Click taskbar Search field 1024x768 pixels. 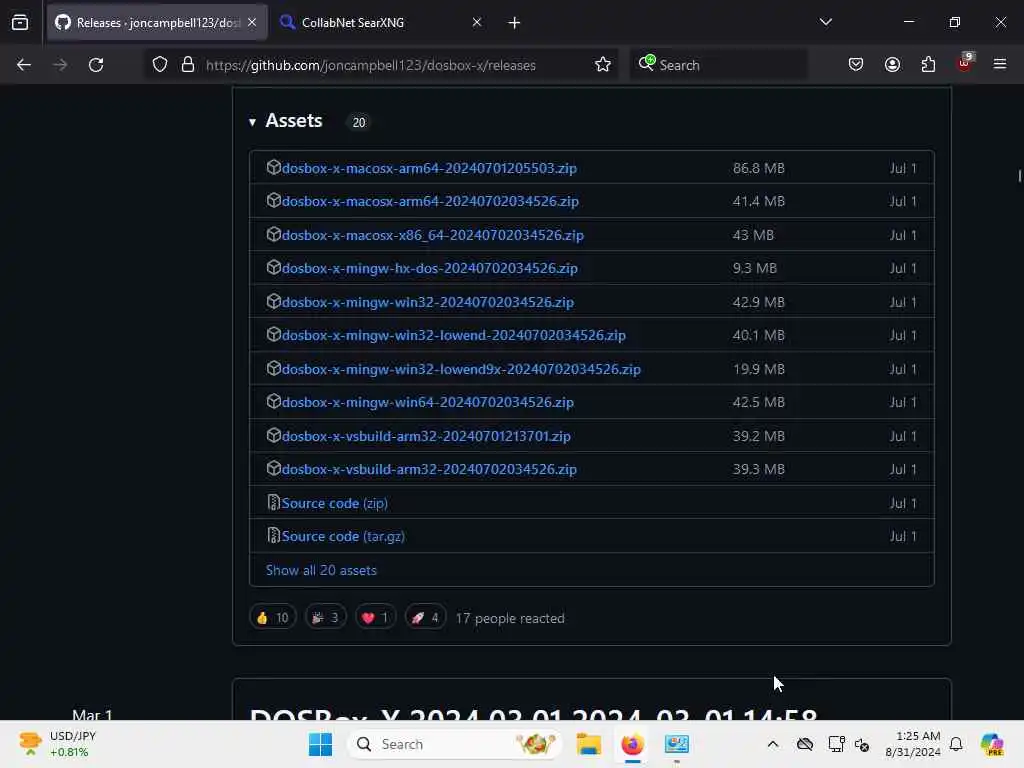coord(455,744)
